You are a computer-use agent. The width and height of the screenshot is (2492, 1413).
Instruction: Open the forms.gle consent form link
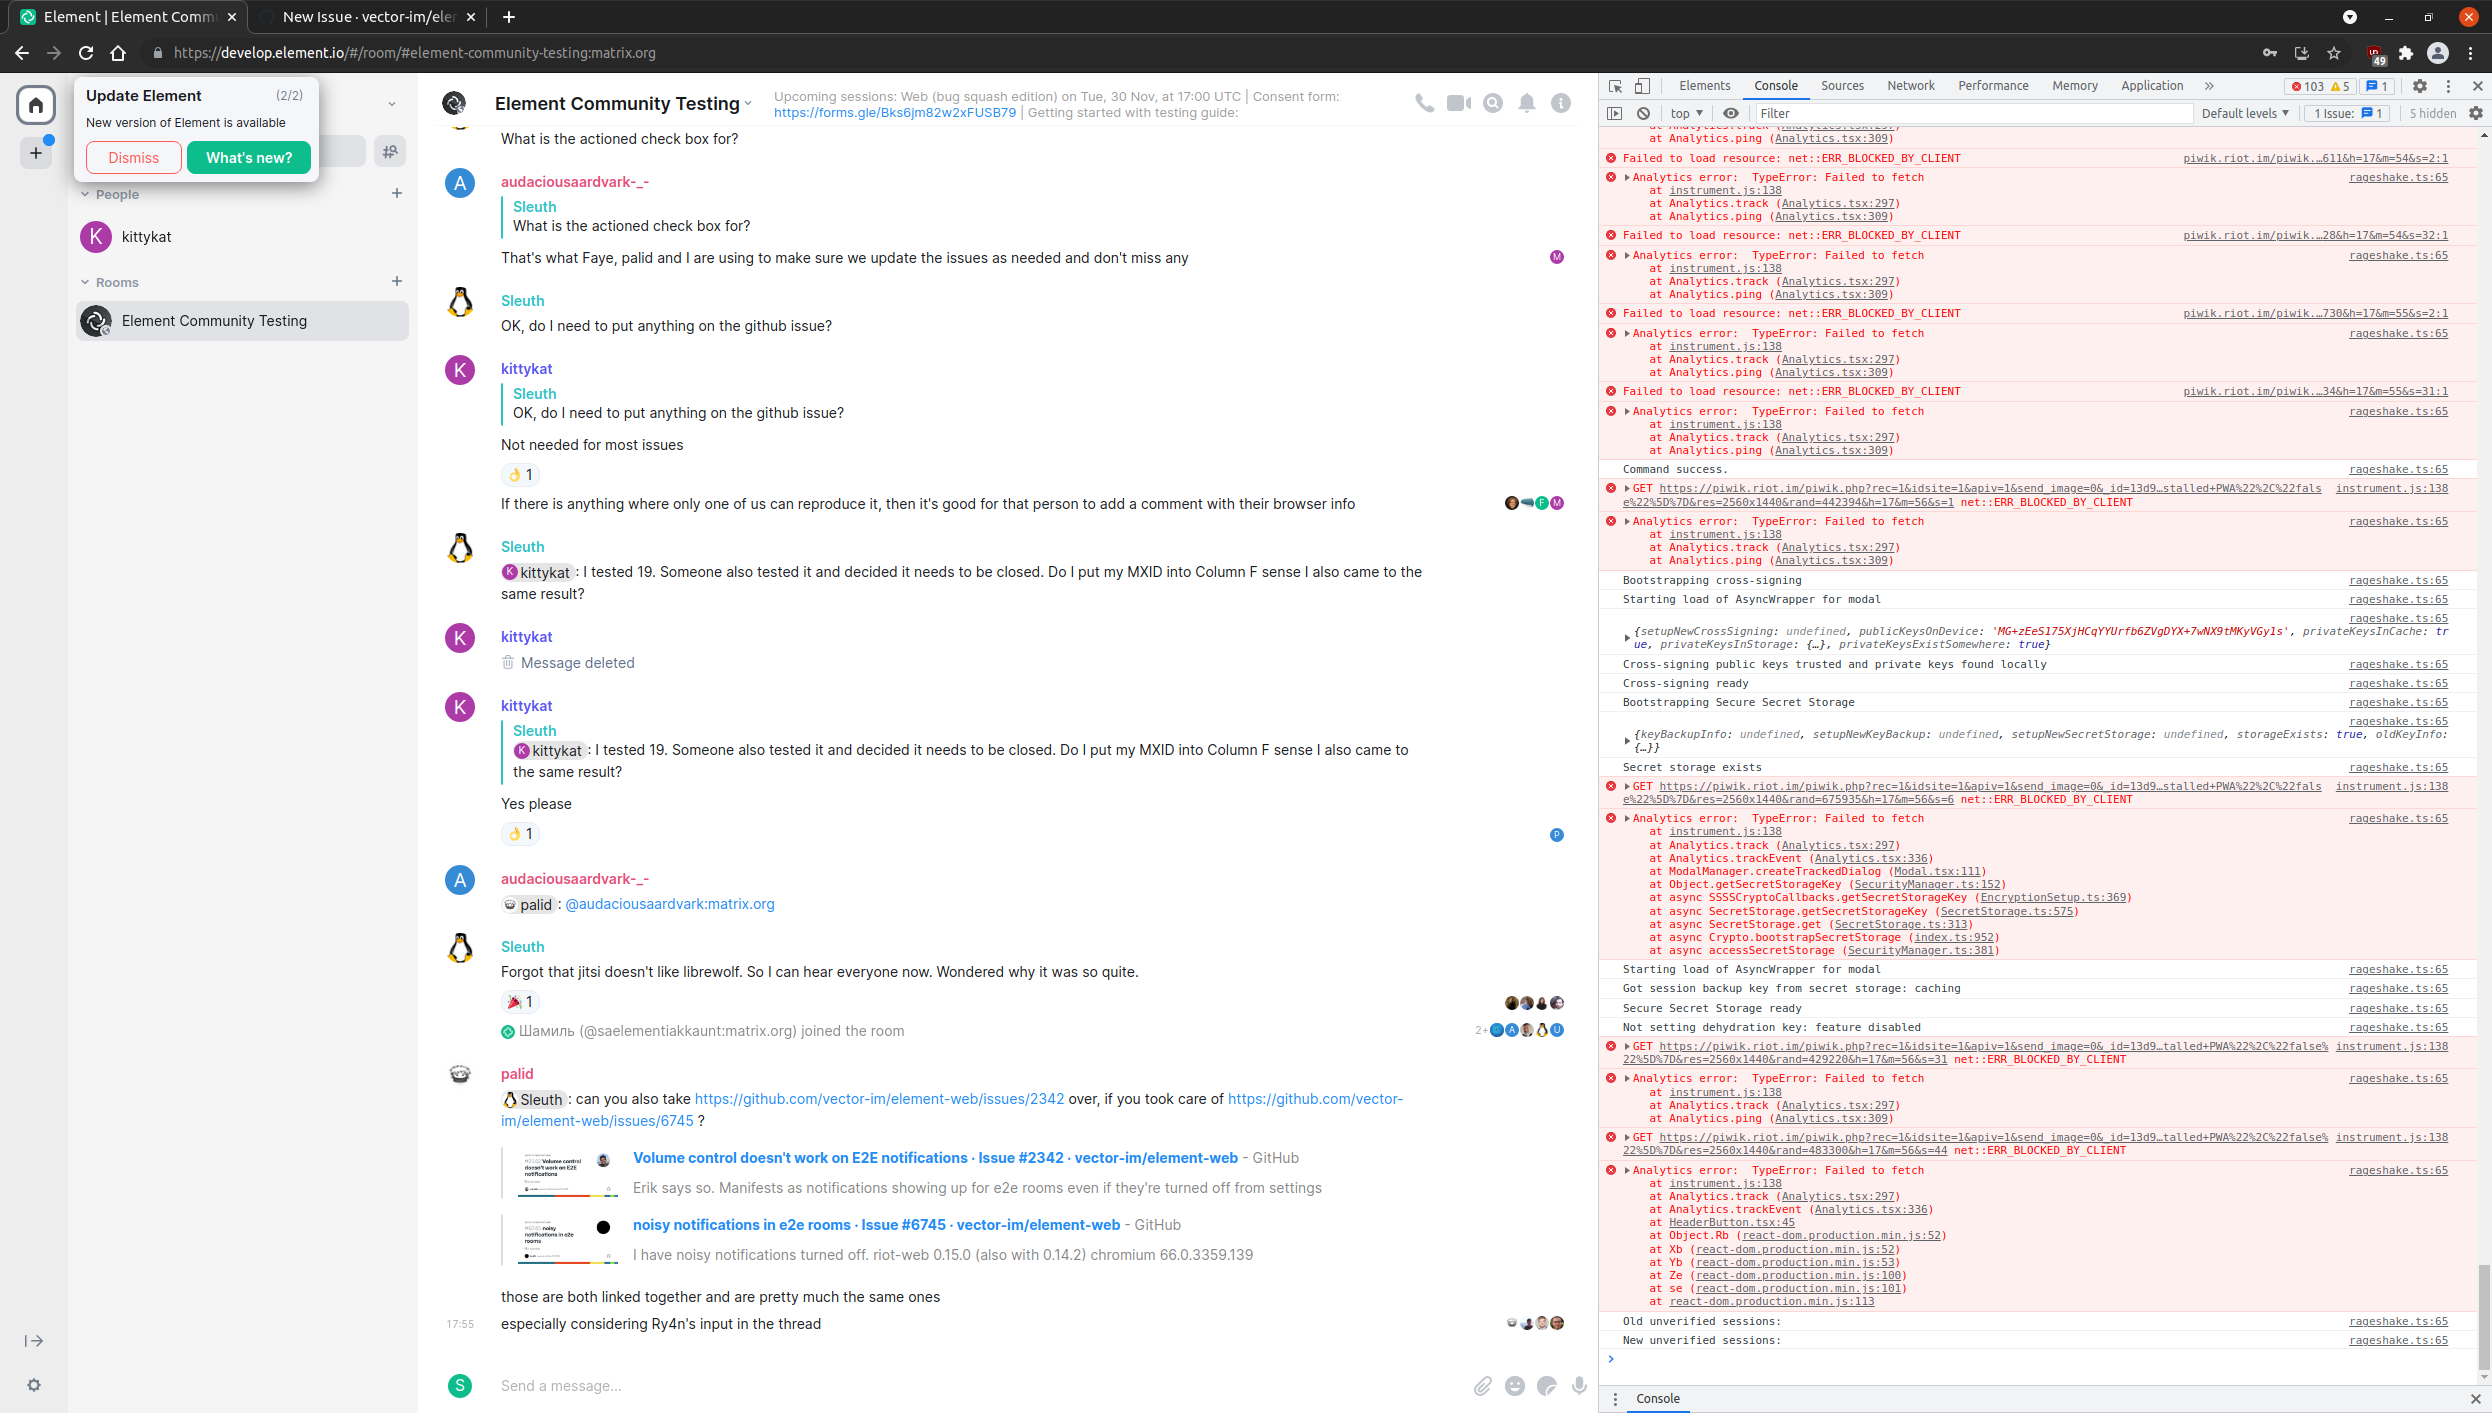[x=895, y=113]
